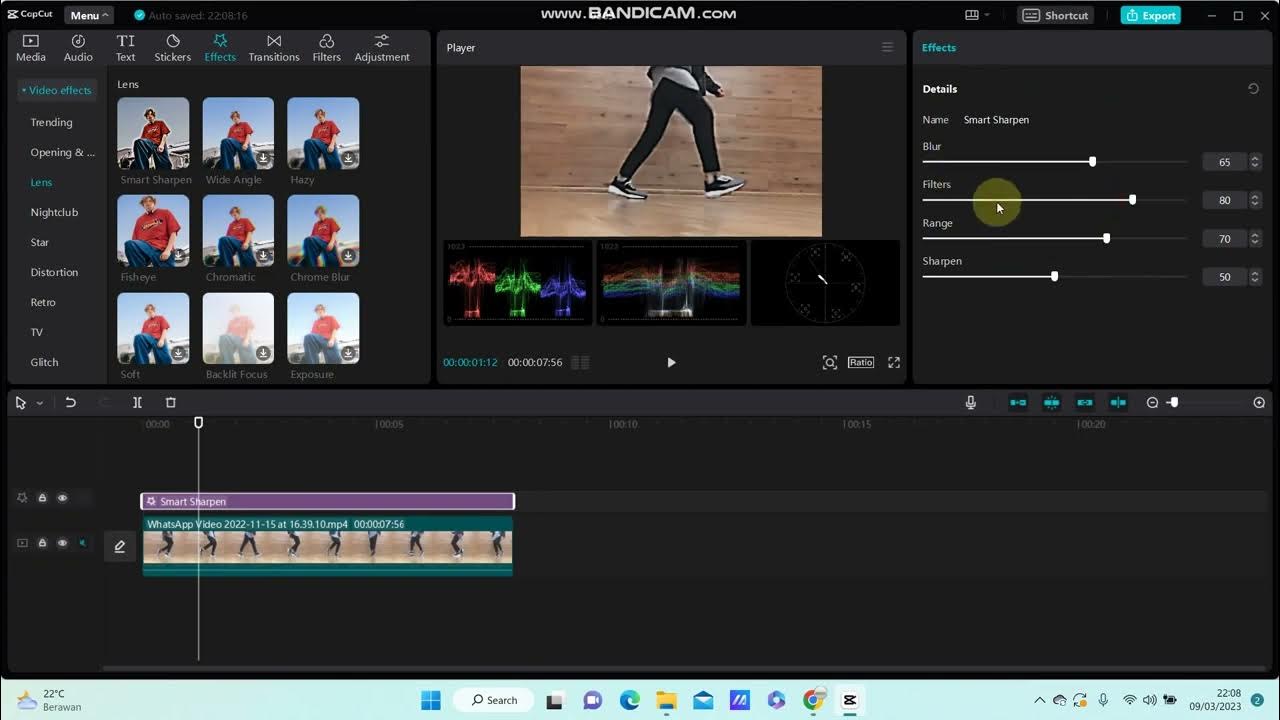Screen dimensions: 1280x720
Task: Click the Sharpen slider handle
Action: click(x=1054, y=276)
